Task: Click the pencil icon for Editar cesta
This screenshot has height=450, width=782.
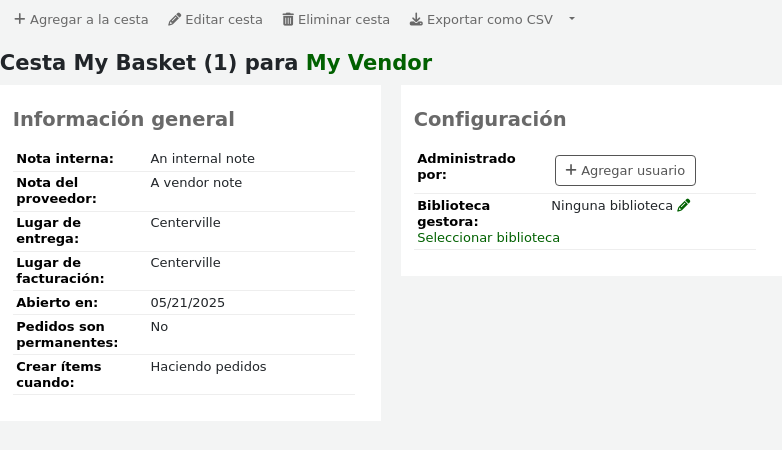Action: [x=175, y=19]
